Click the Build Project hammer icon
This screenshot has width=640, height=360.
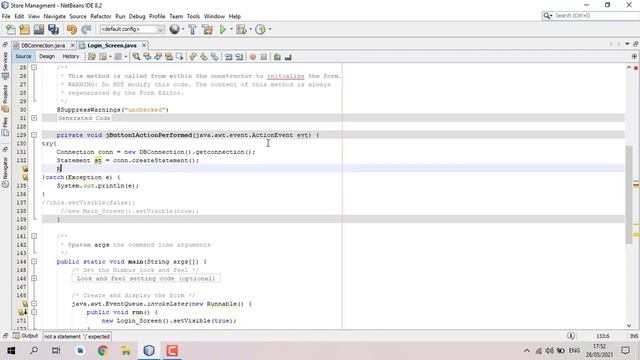coord(193,29)
